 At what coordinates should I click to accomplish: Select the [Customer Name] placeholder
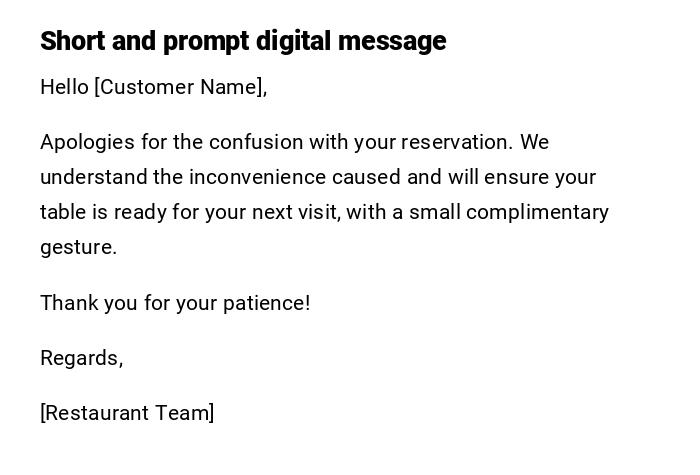180,87
